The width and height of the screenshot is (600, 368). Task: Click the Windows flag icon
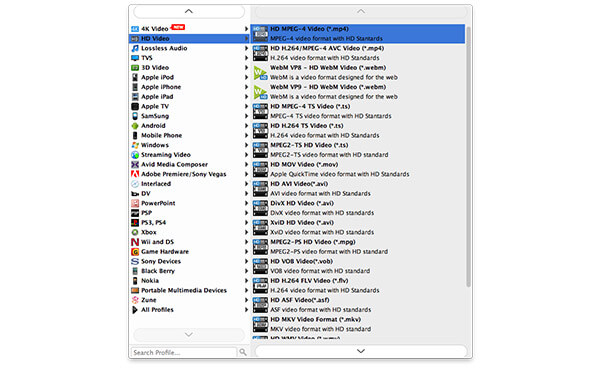coord(135,145)
